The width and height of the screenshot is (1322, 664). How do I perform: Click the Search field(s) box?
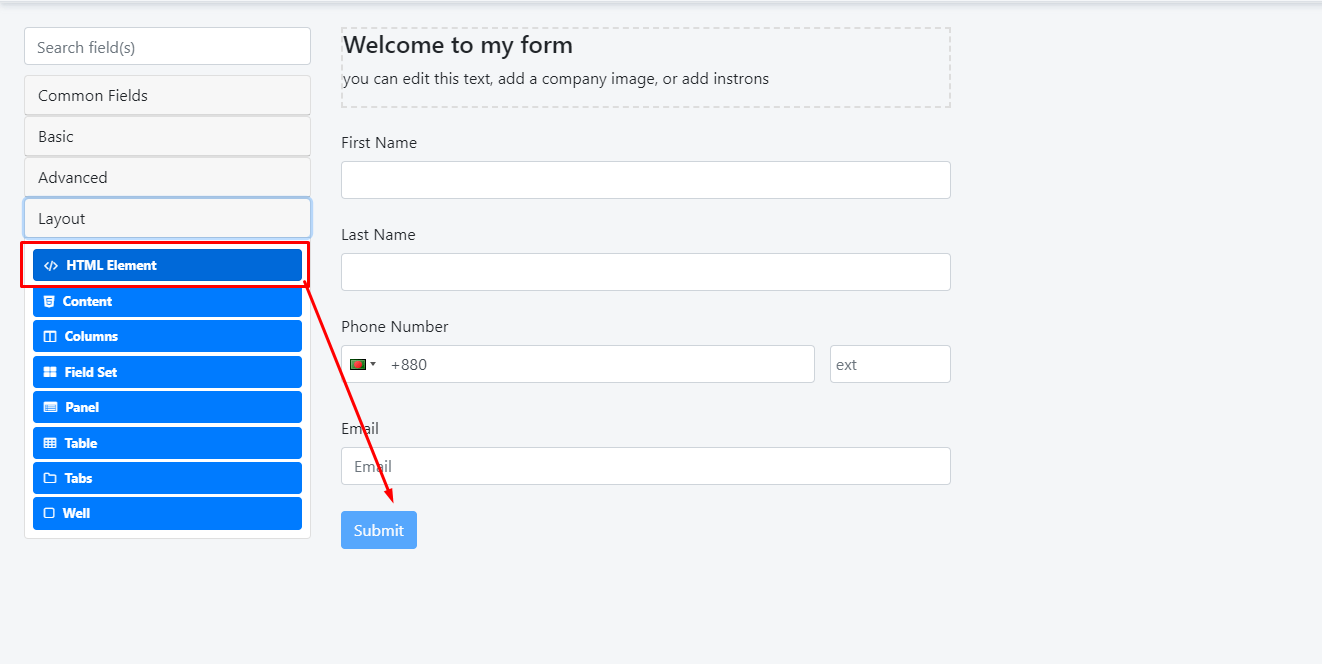(x=167, y=47)
